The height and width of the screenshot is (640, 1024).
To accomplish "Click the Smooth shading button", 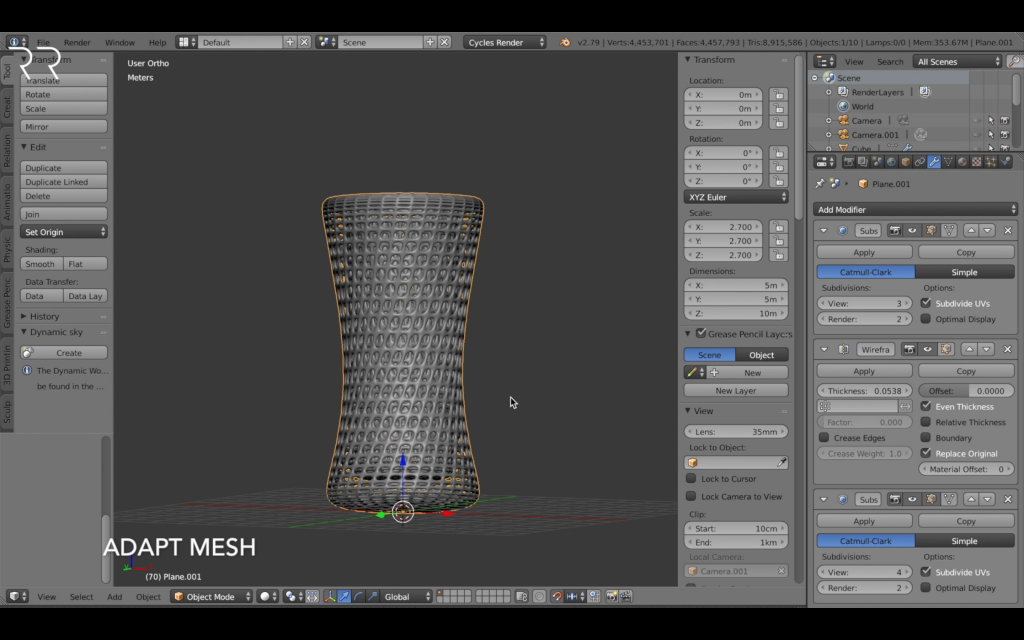I will 41,264.
